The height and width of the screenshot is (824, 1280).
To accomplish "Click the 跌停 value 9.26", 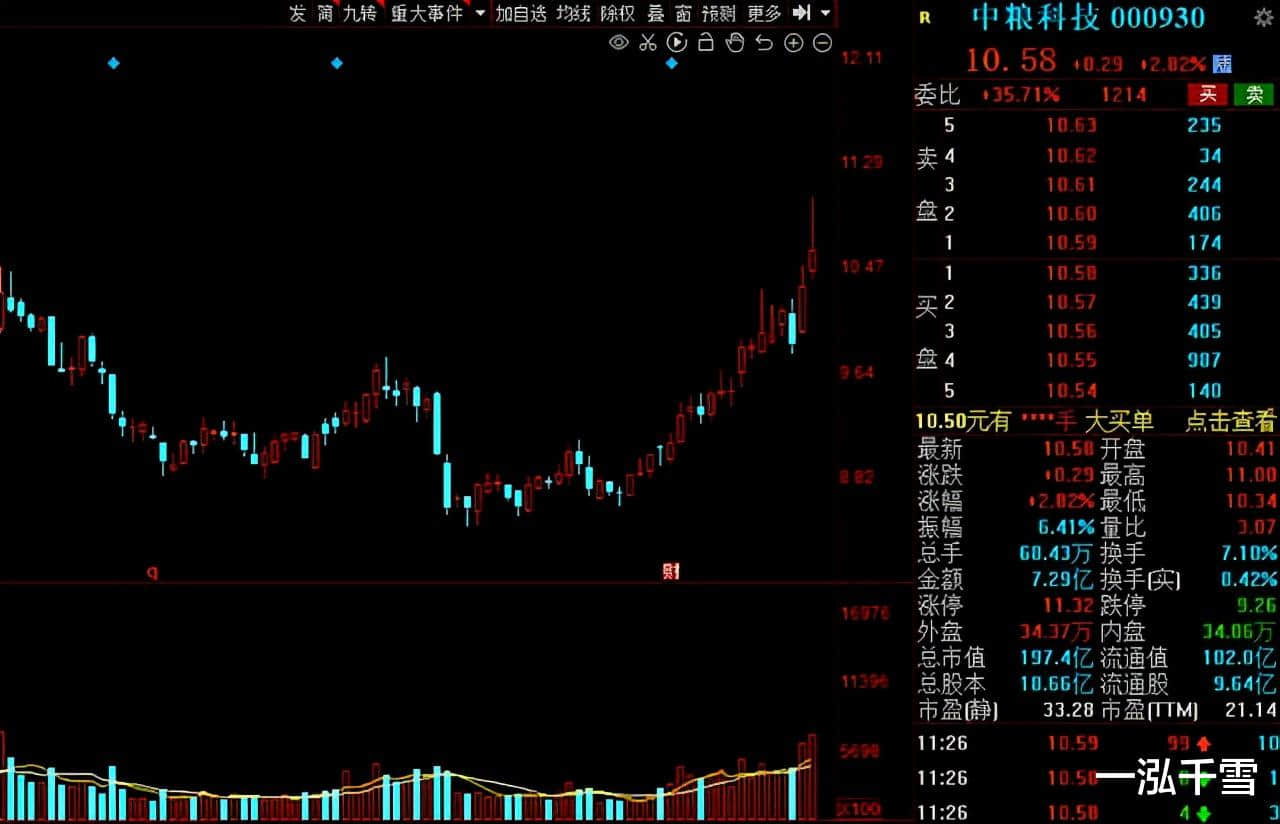I will click(x=1257, y=605).
